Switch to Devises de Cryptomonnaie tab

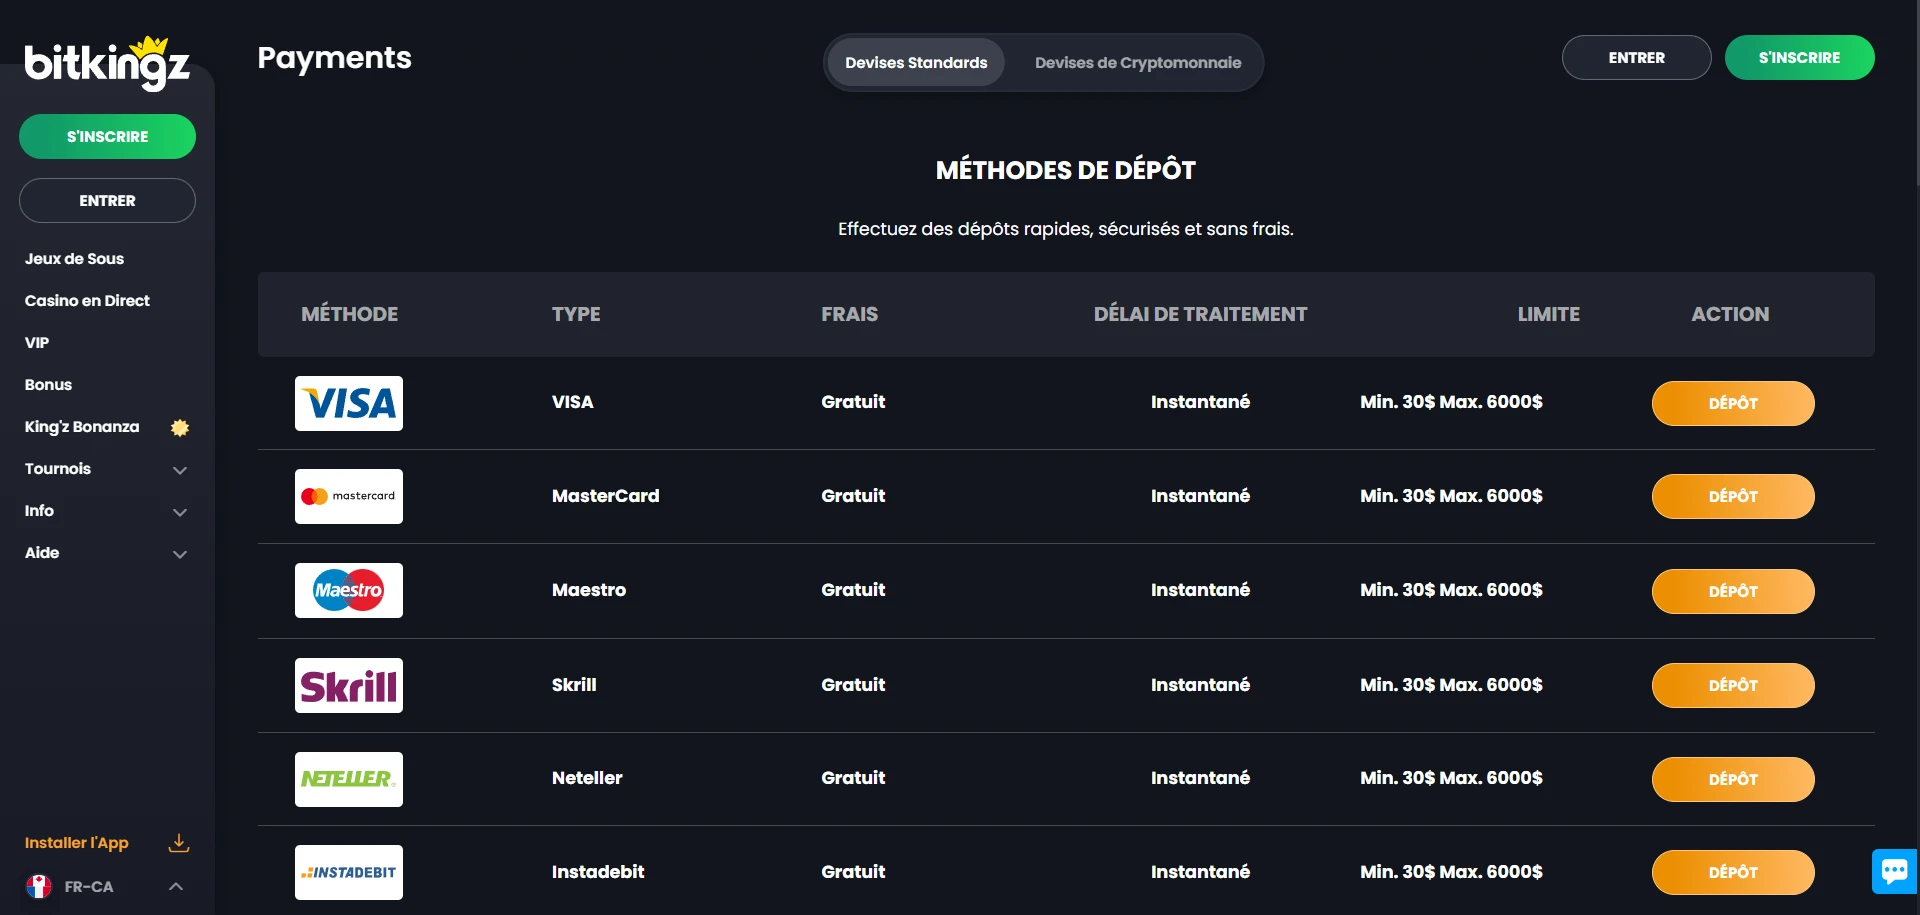(1138, 63)
